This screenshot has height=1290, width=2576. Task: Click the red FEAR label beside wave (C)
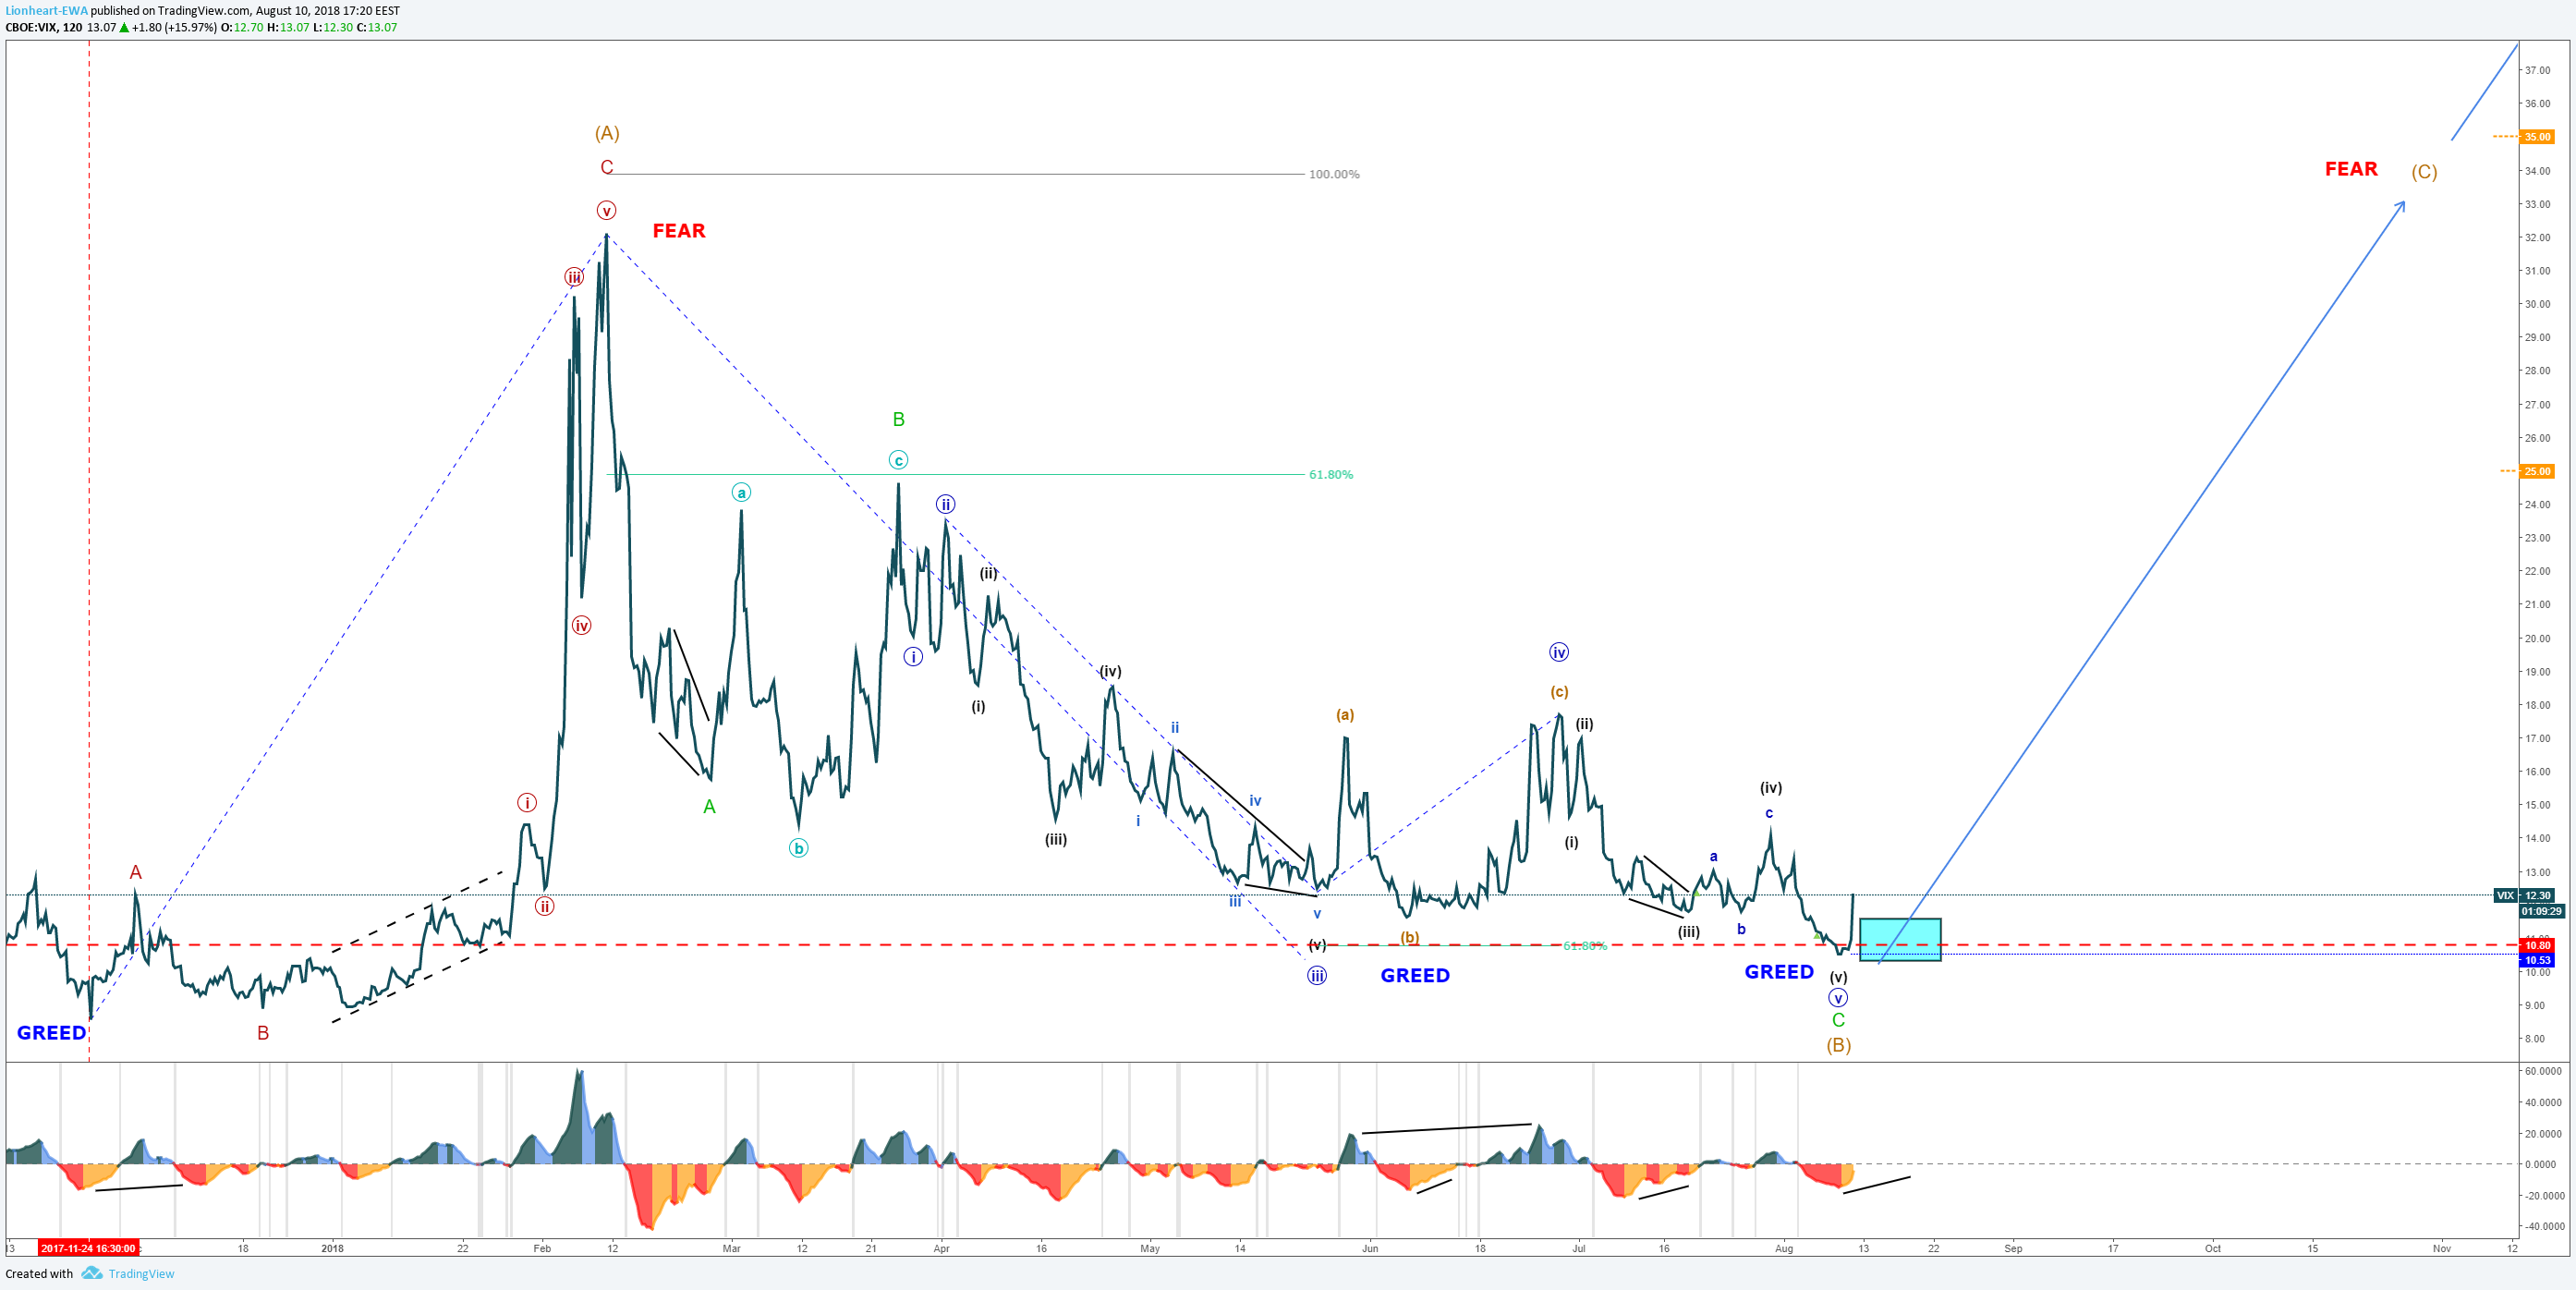[2351, 169]
